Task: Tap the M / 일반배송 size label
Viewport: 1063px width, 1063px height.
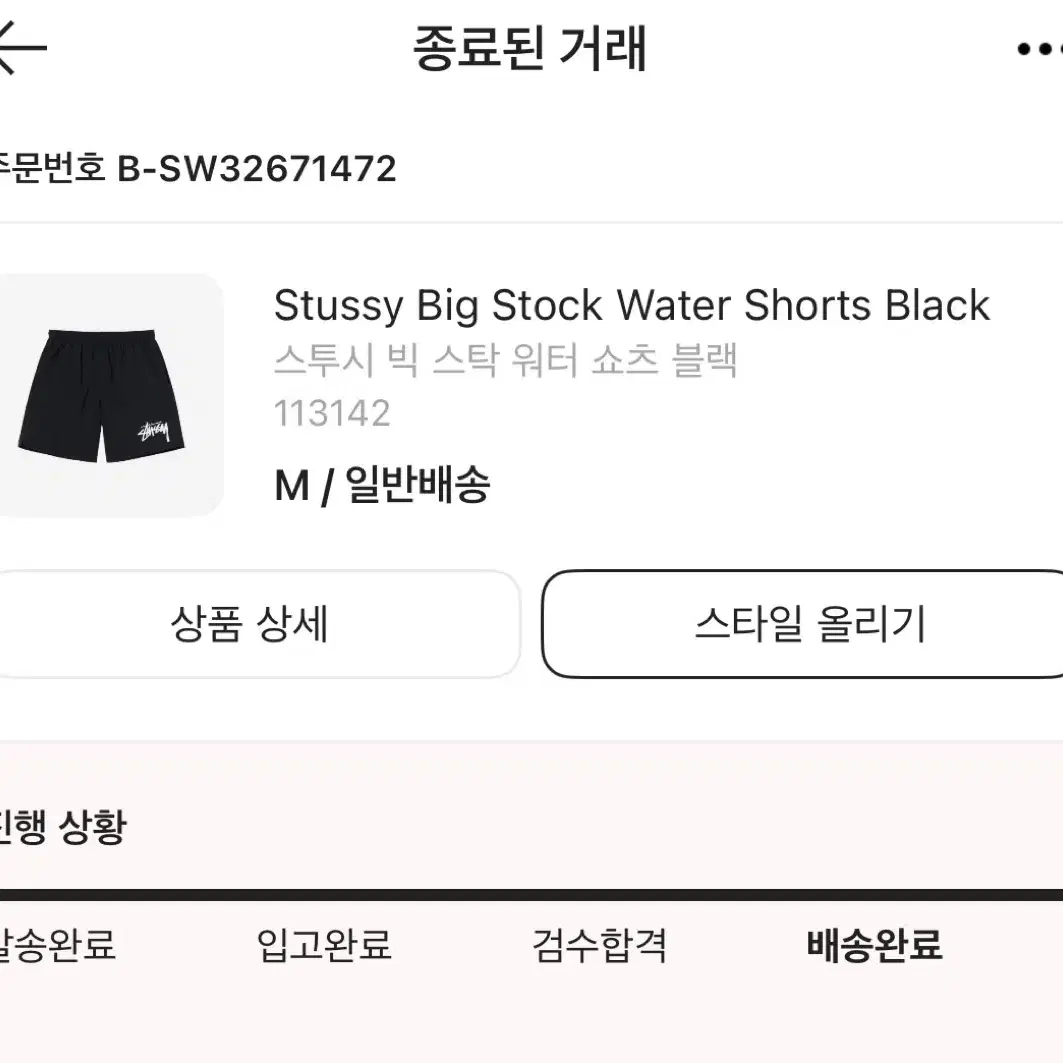Action: point(382,485)
